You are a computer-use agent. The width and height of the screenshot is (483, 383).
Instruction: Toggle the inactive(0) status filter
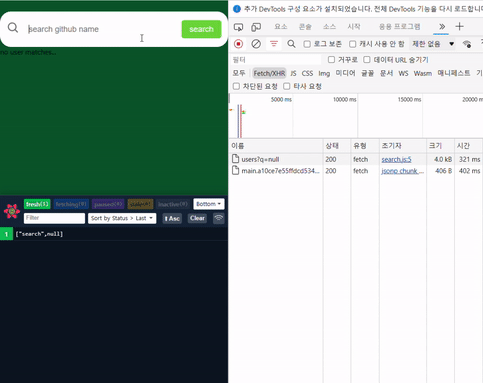point(173,204)
